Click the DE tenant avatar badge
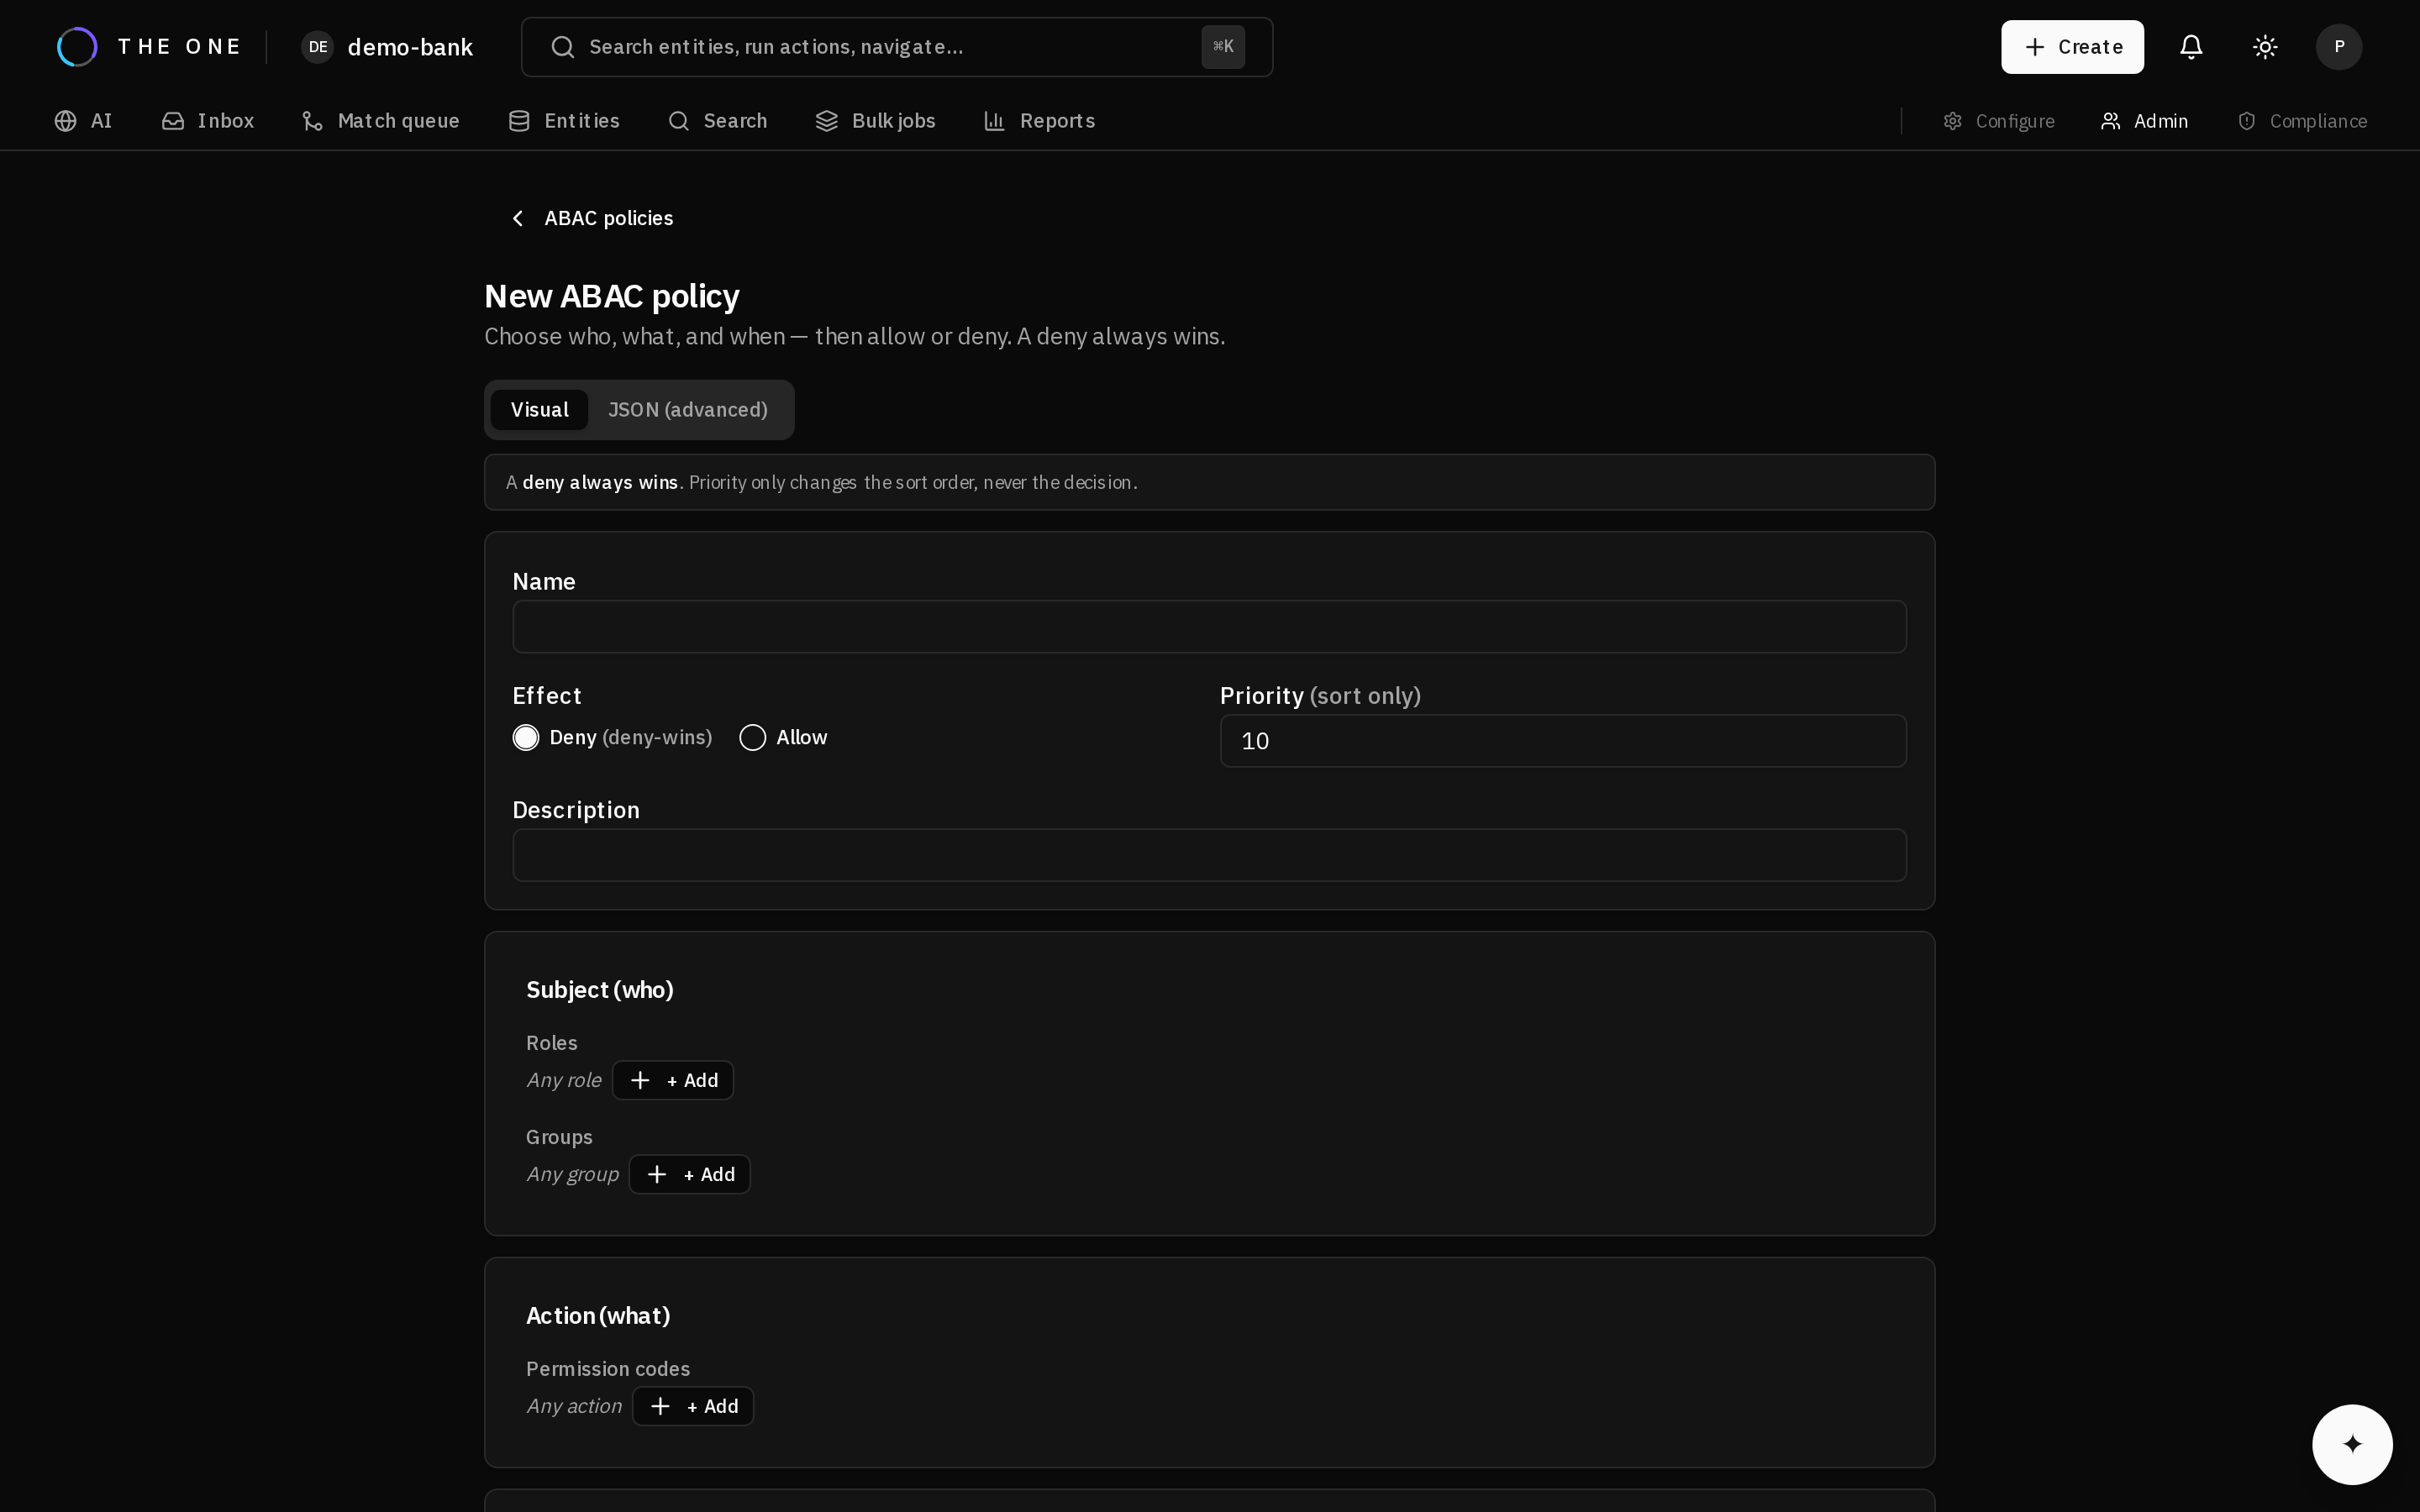 318,47
